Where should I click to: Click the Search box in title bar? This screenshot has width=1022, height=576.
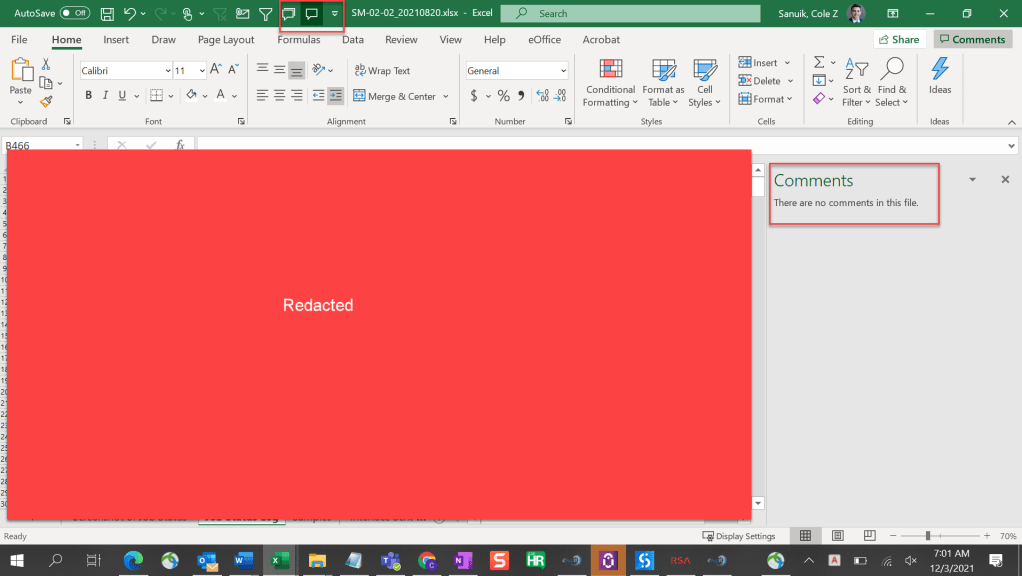pos(630,14)
